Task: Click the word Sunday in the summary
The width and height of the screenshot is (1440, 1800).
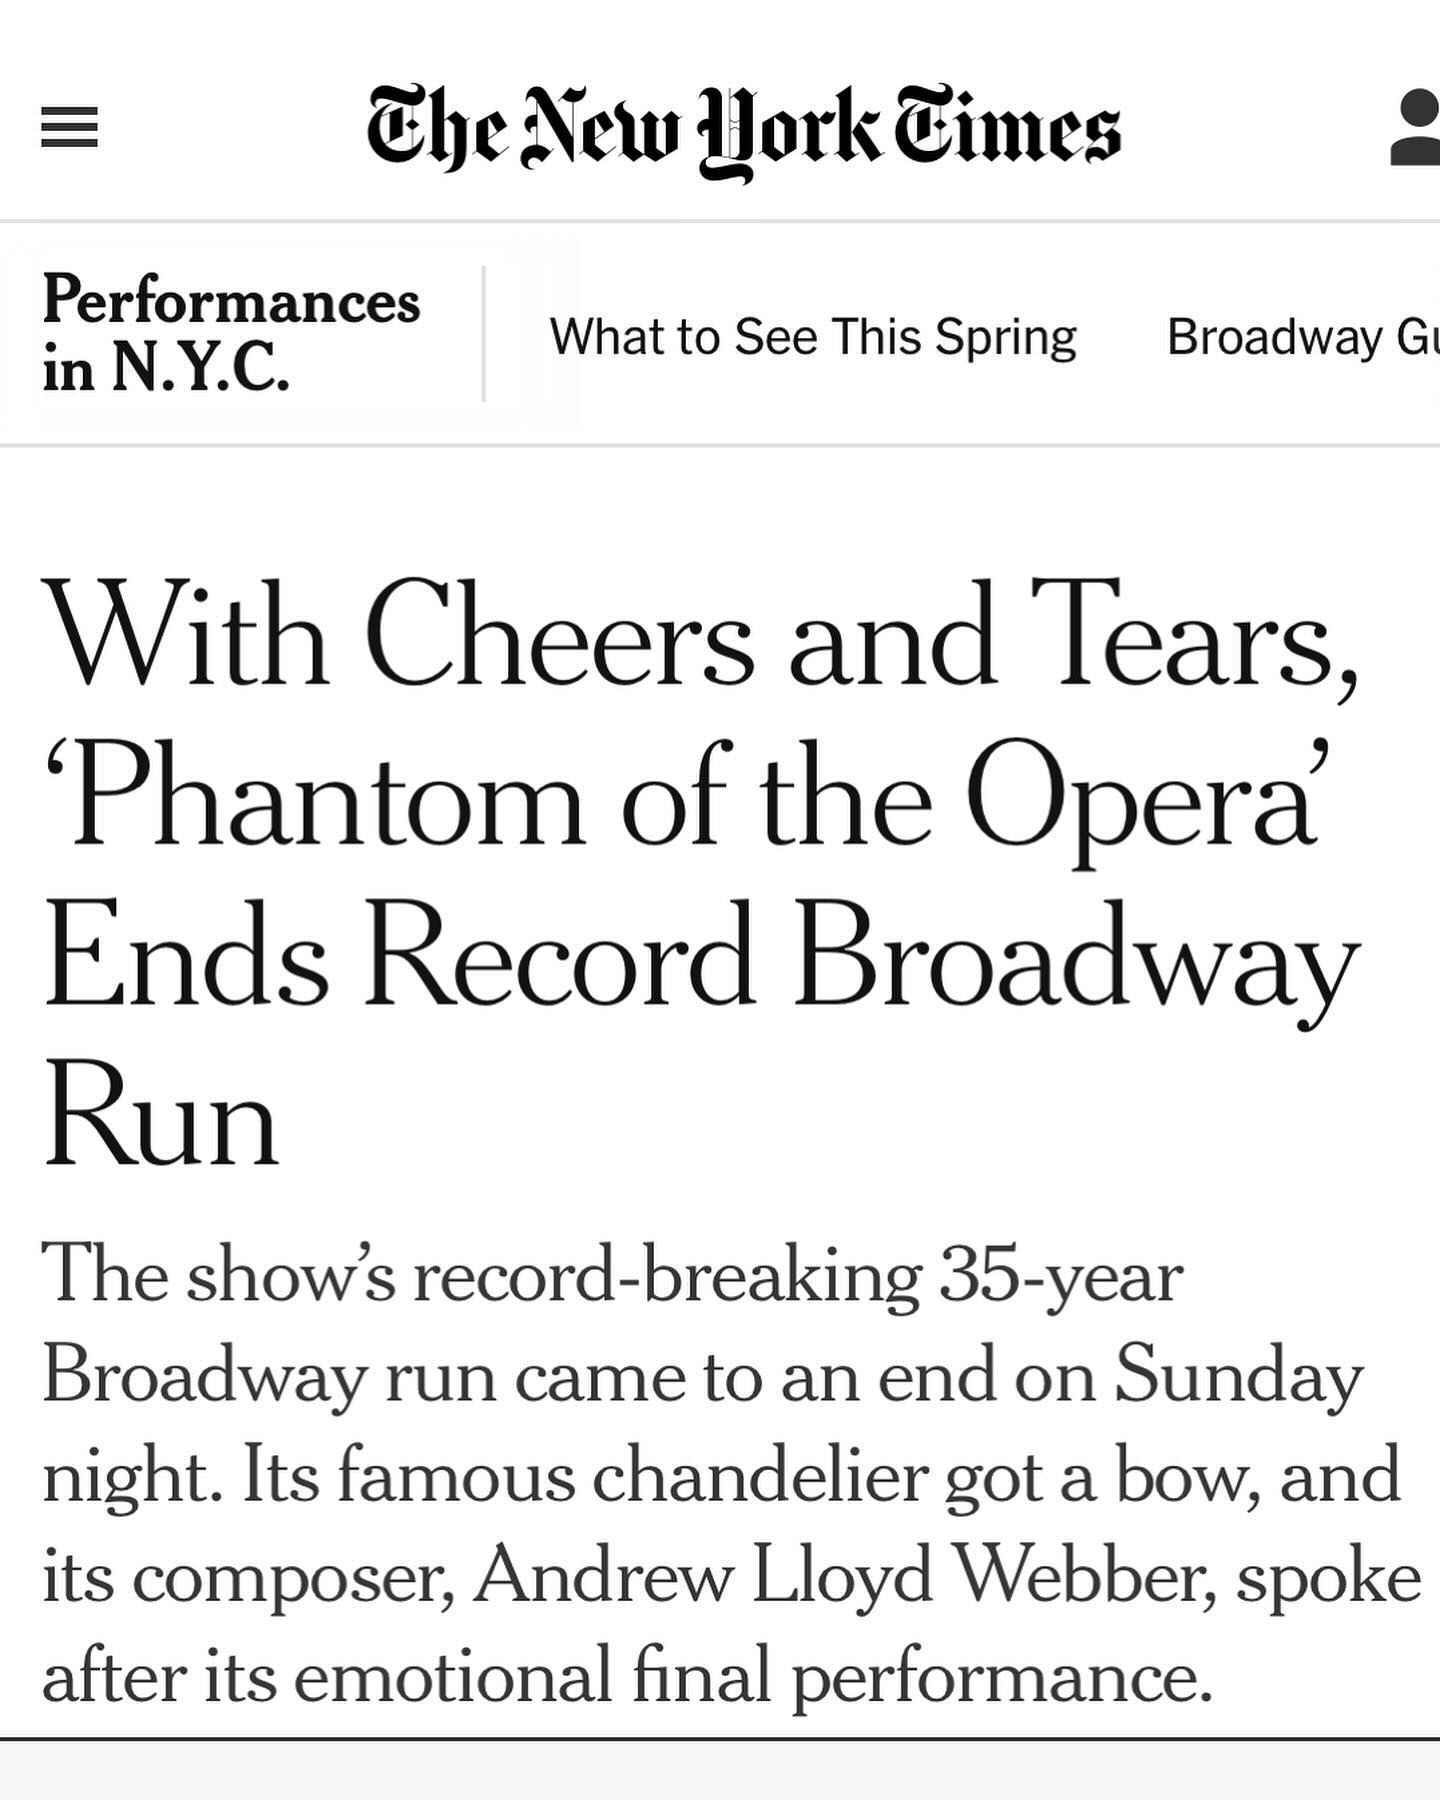Action: tap(1238, 1378)
